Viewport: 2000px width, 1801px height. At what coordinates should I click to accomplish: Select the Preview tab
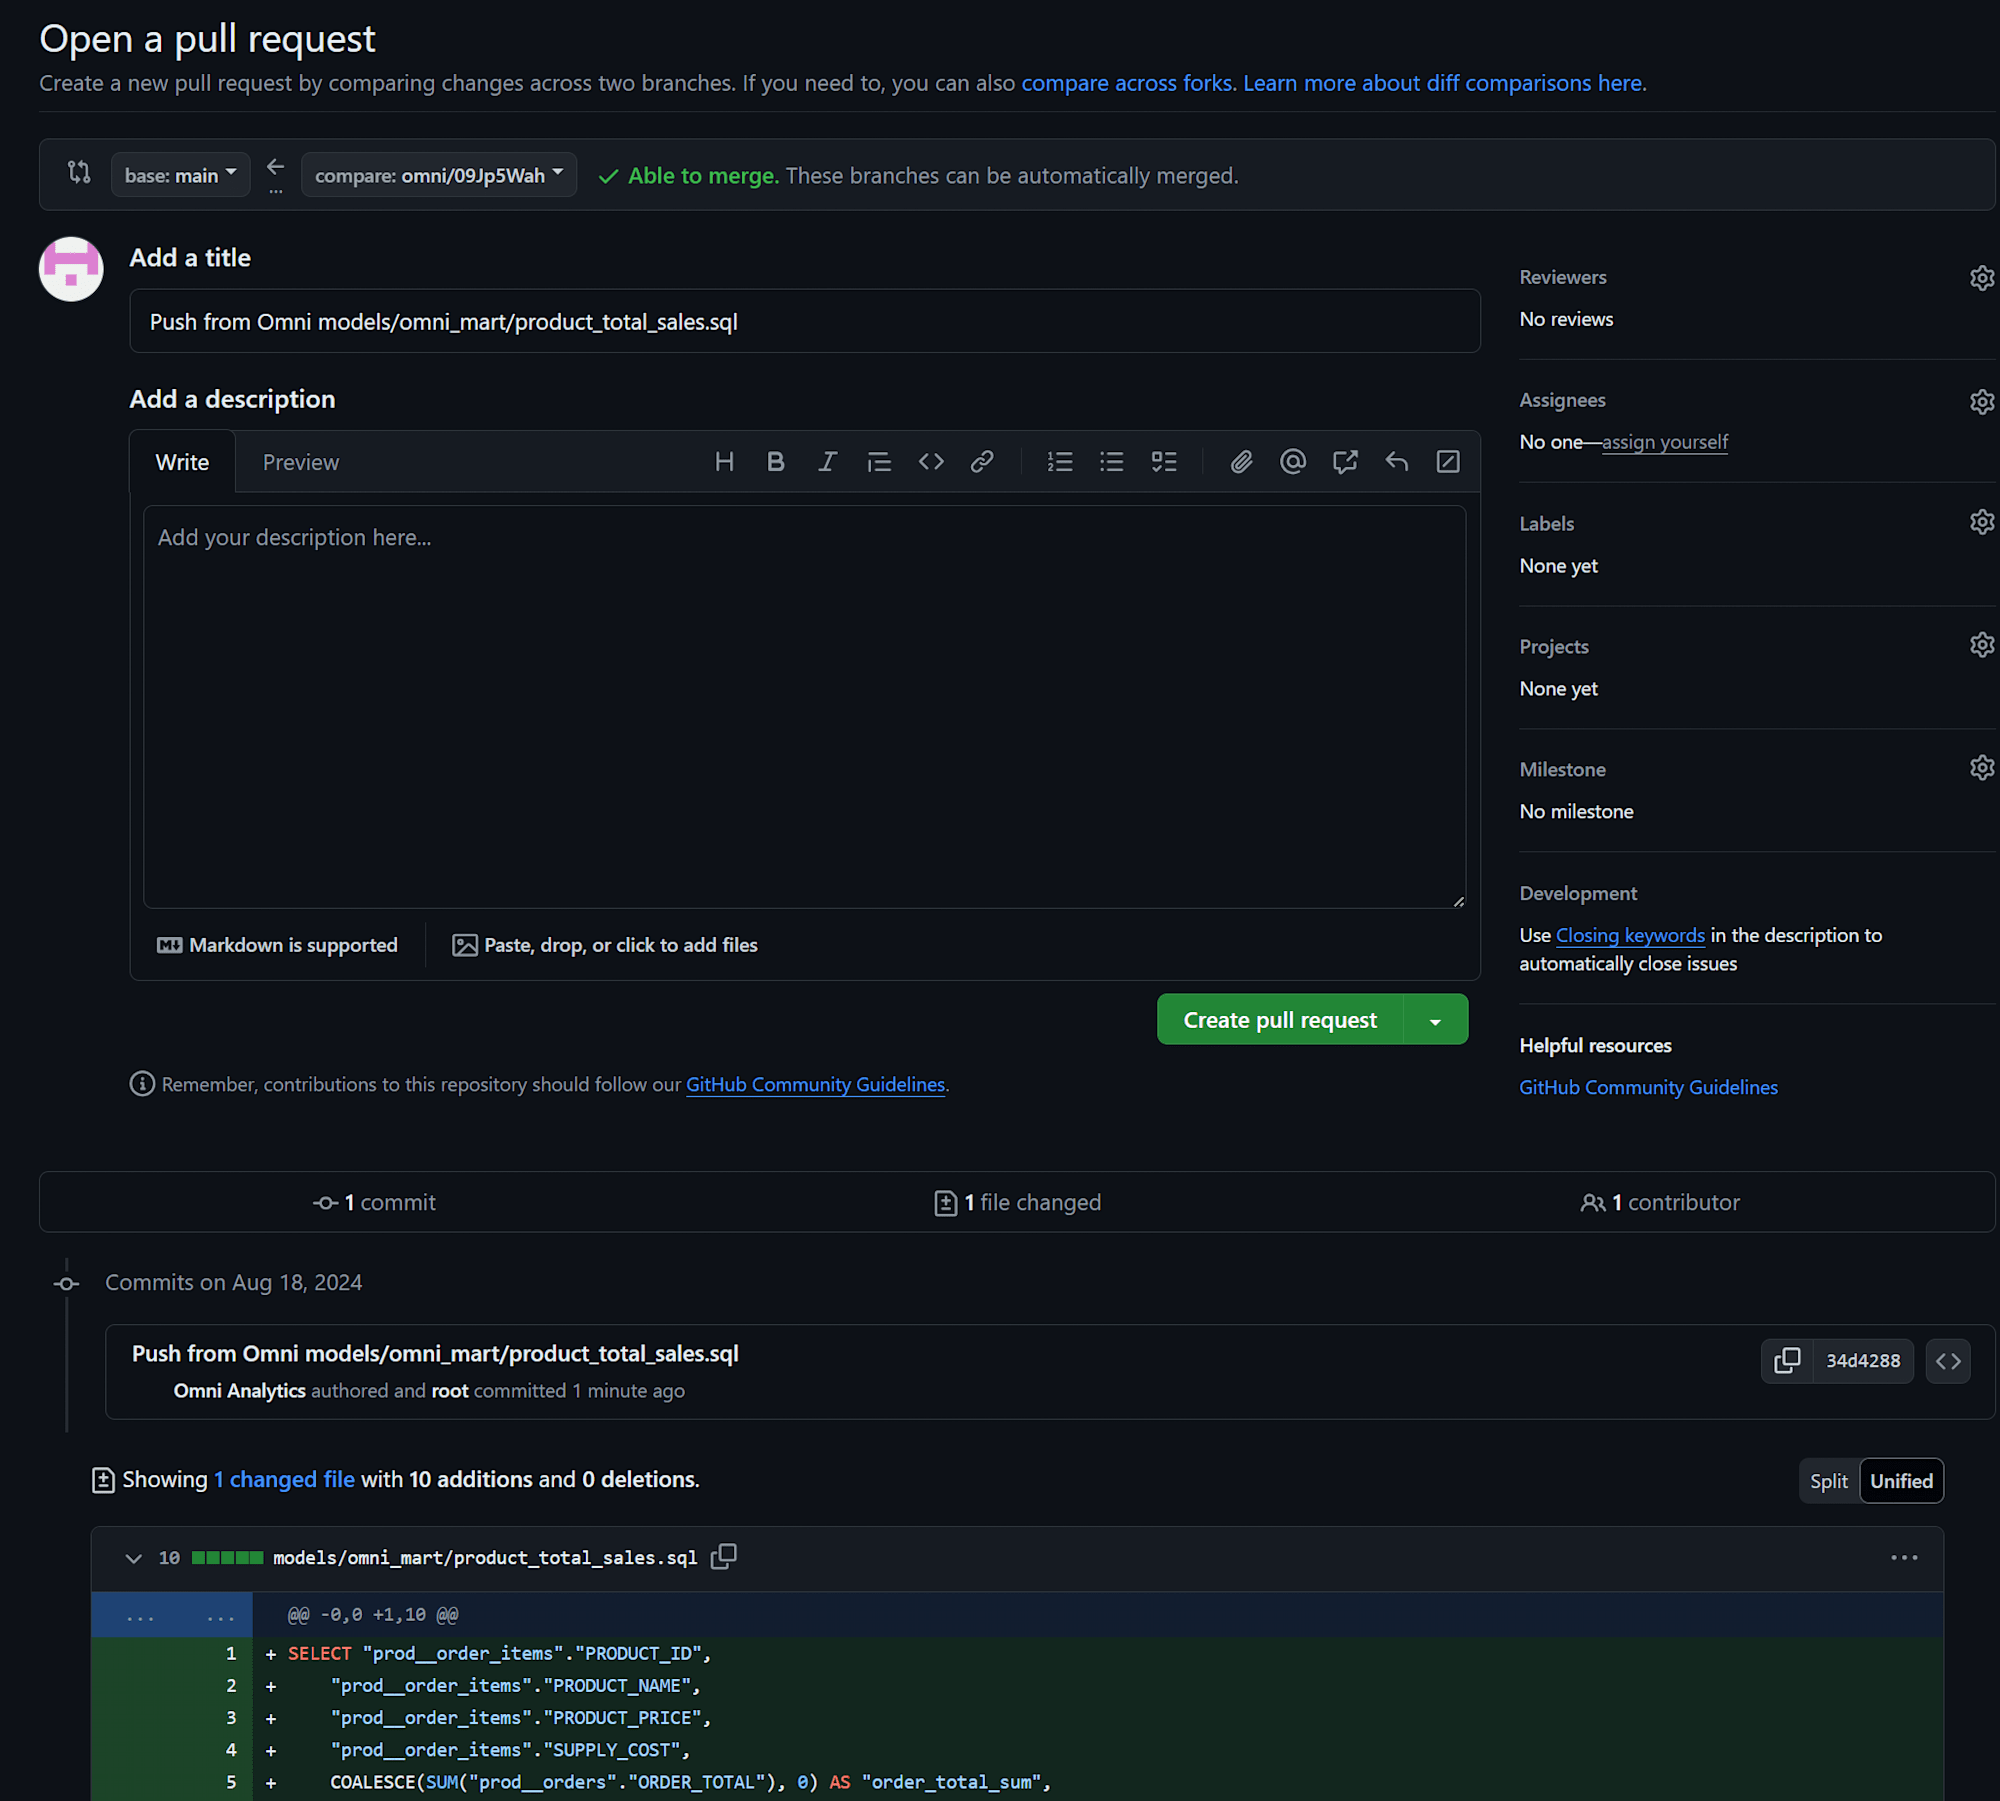(301, 462)
